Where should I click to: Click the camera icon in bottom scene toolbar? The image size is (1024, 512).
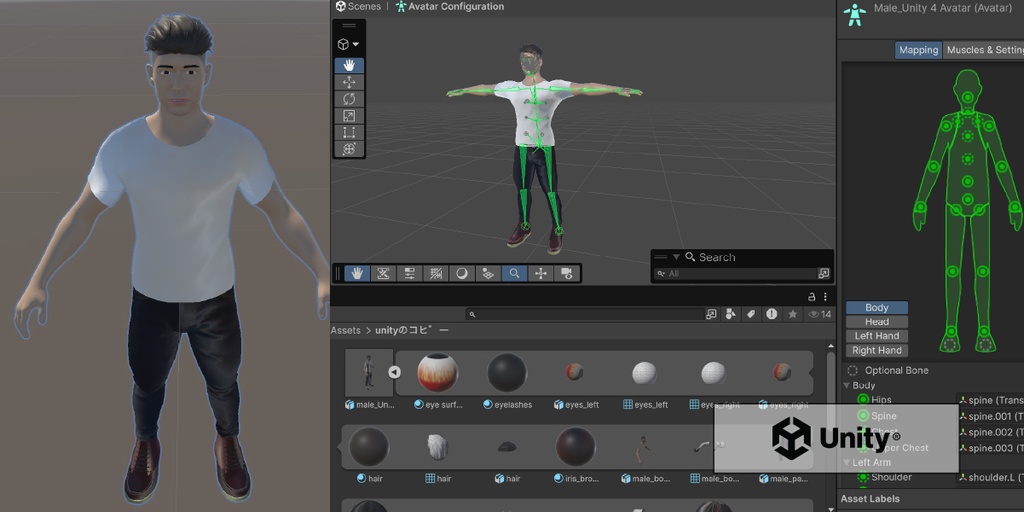coord(567,274)
